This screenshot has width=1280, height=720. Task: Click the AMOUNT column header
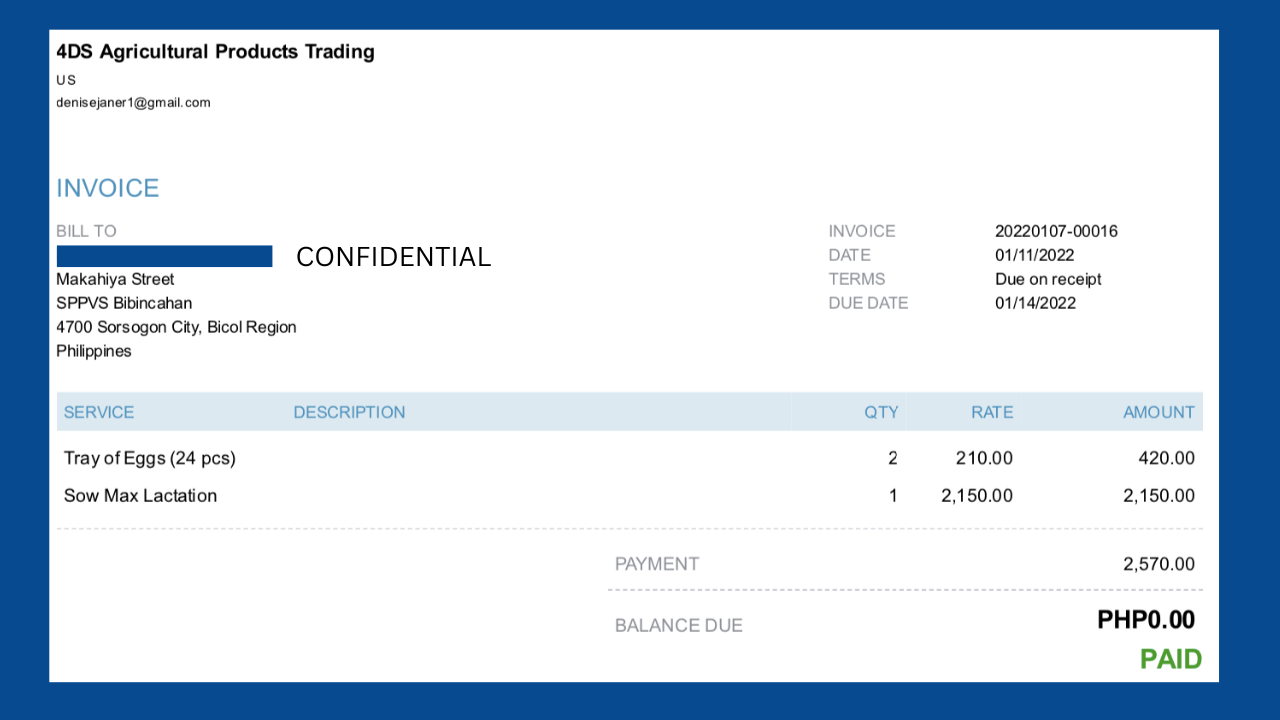click(x=1158, y=412)
